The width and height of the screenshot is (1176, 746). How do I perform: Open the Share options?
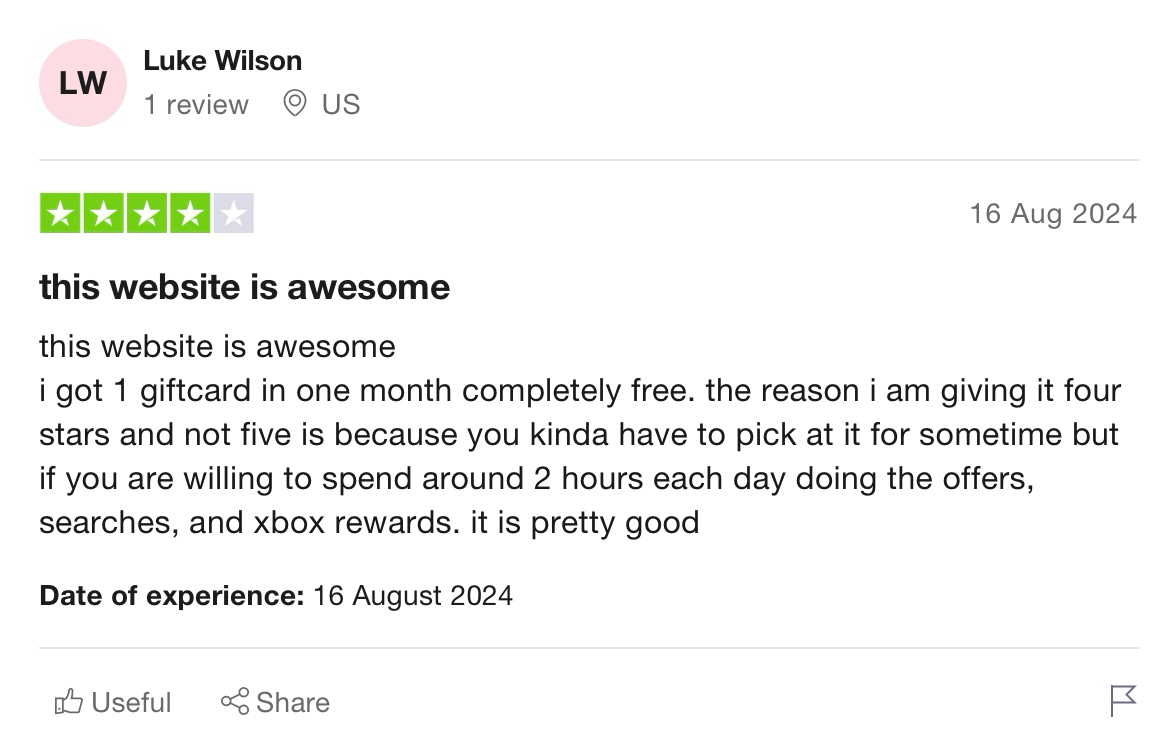(x=276, y=702)
